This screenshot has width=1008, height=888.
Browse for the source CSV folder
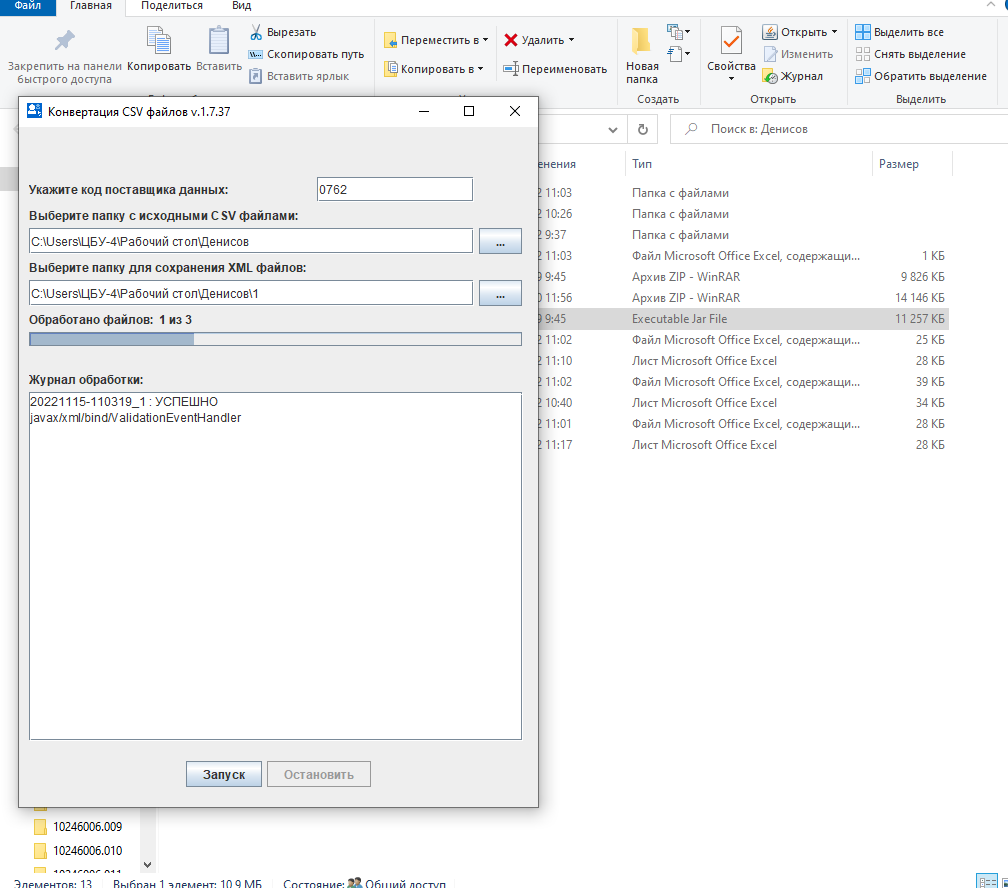(500, 241)
